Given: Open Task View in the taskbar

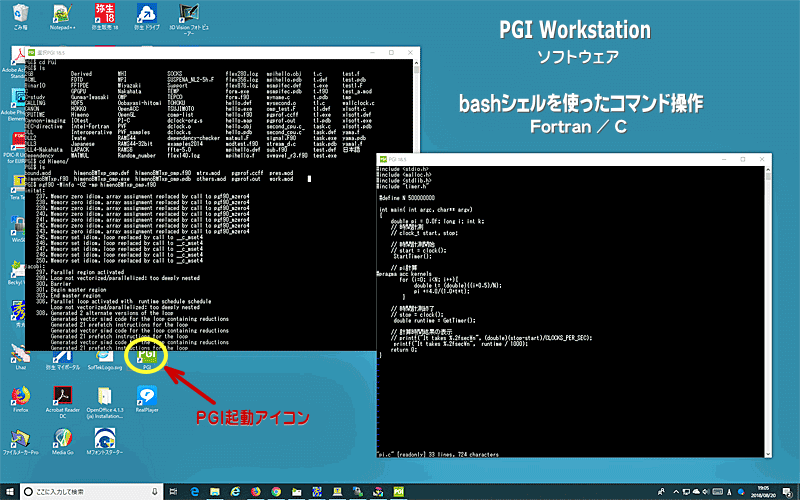Looking at the screenshot, I should tap(173, 491).
